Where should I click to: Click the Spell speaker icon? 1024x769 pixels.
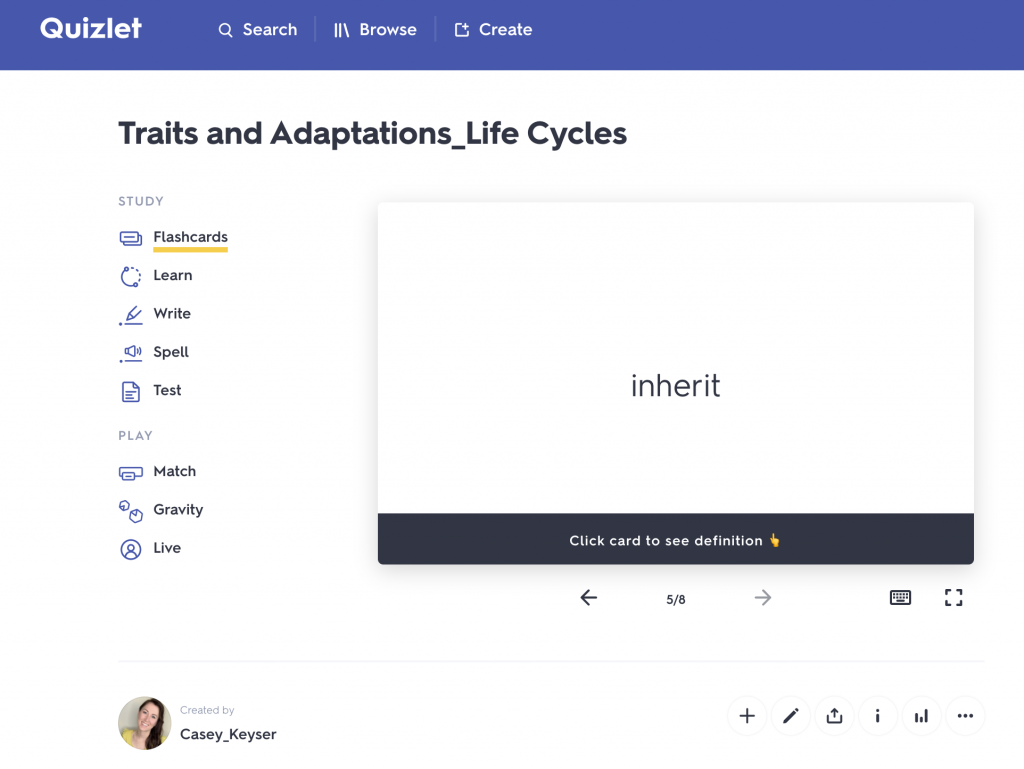[131, 353]
